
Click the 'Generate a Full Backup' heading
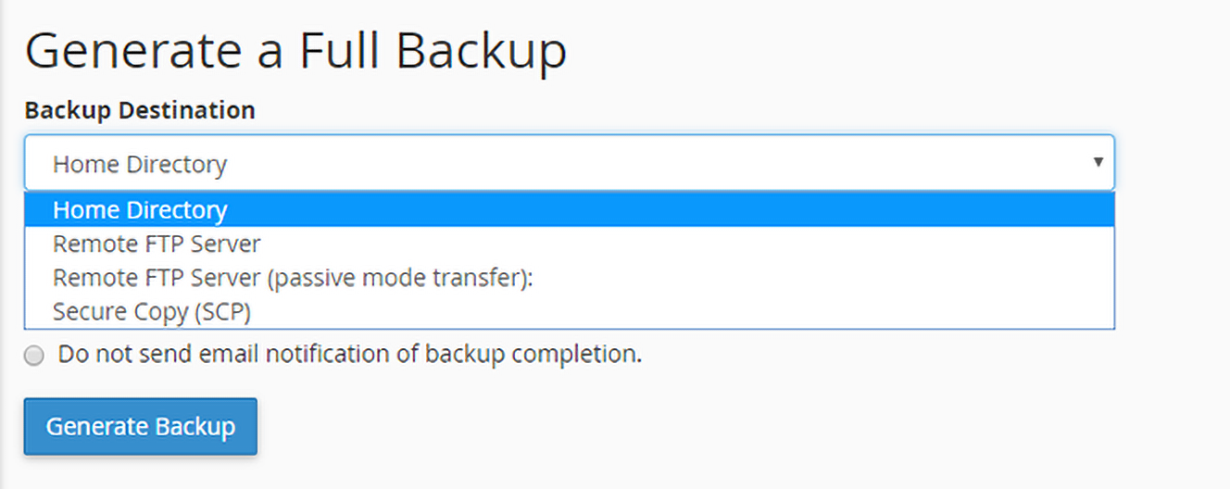pos(295,52)
